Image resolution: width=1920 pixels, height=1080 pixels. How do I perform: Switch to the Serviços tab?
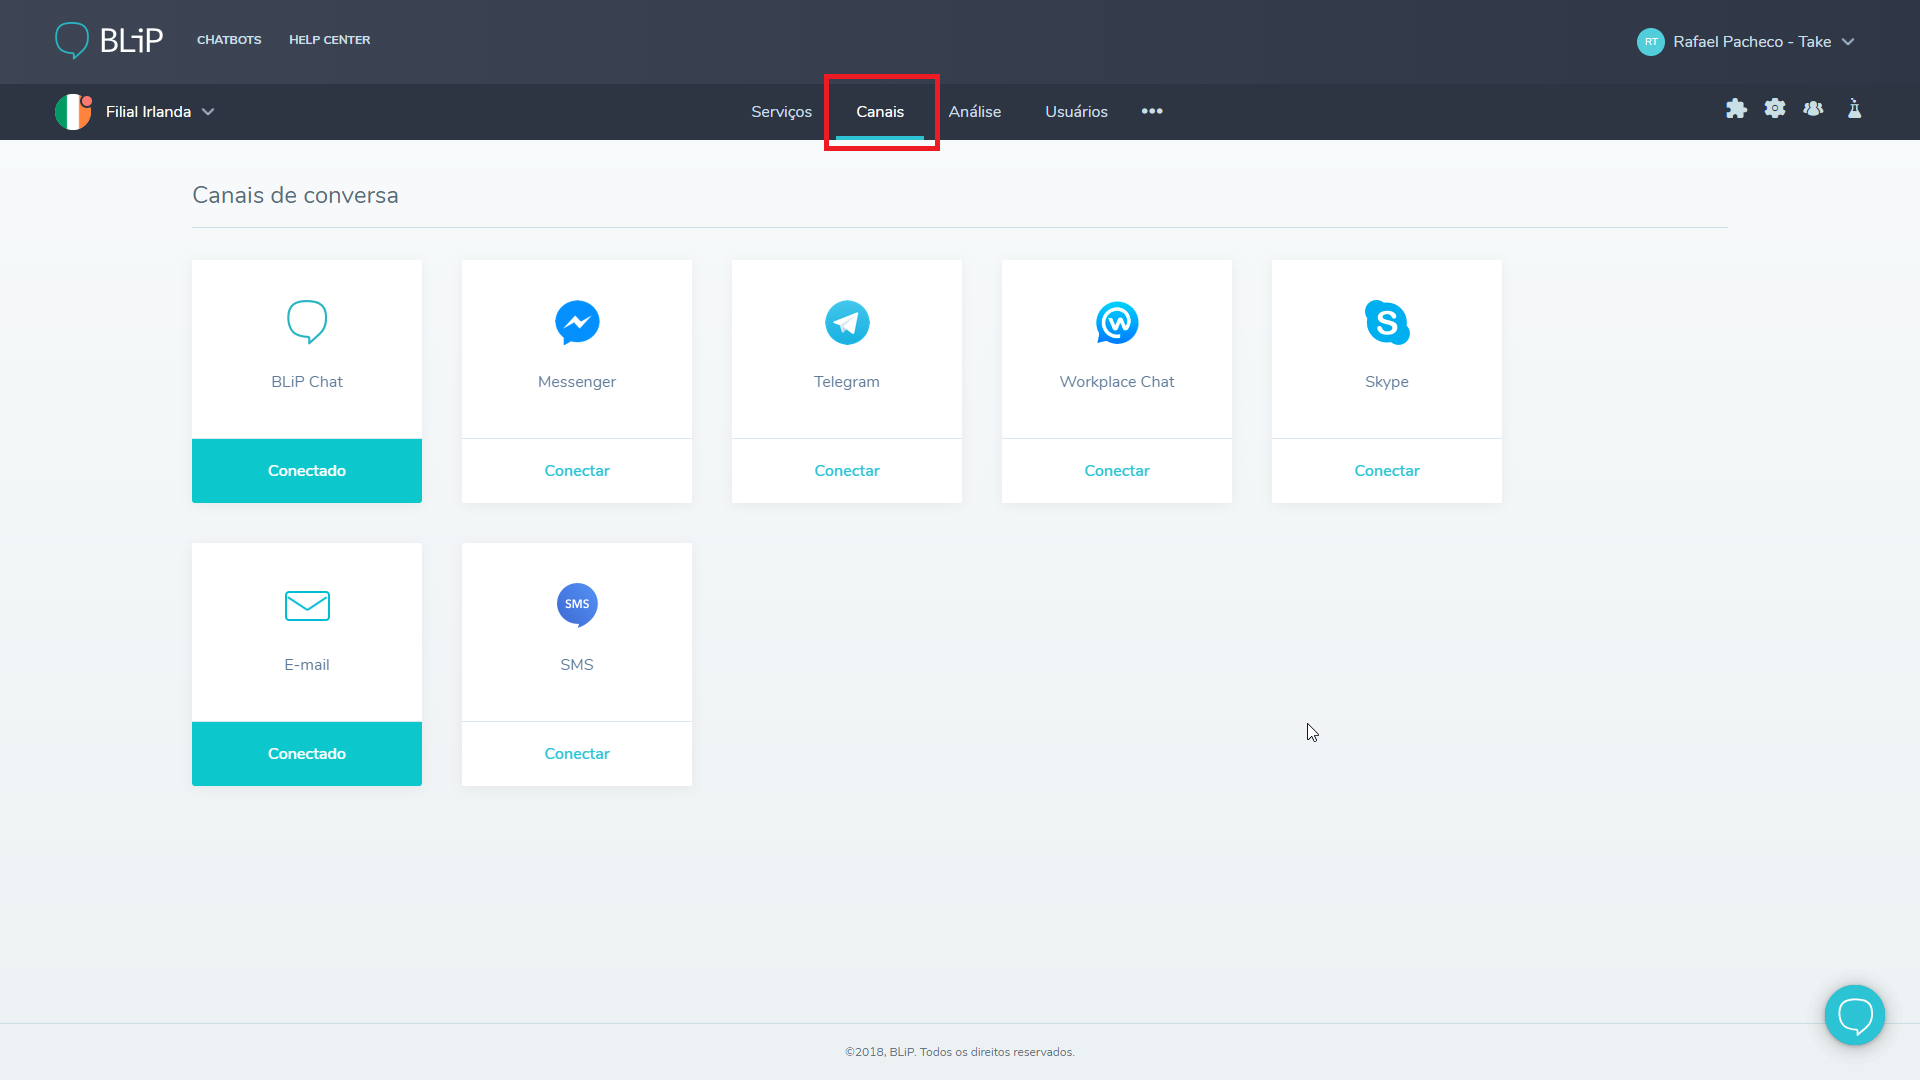[x=781, y=112]
